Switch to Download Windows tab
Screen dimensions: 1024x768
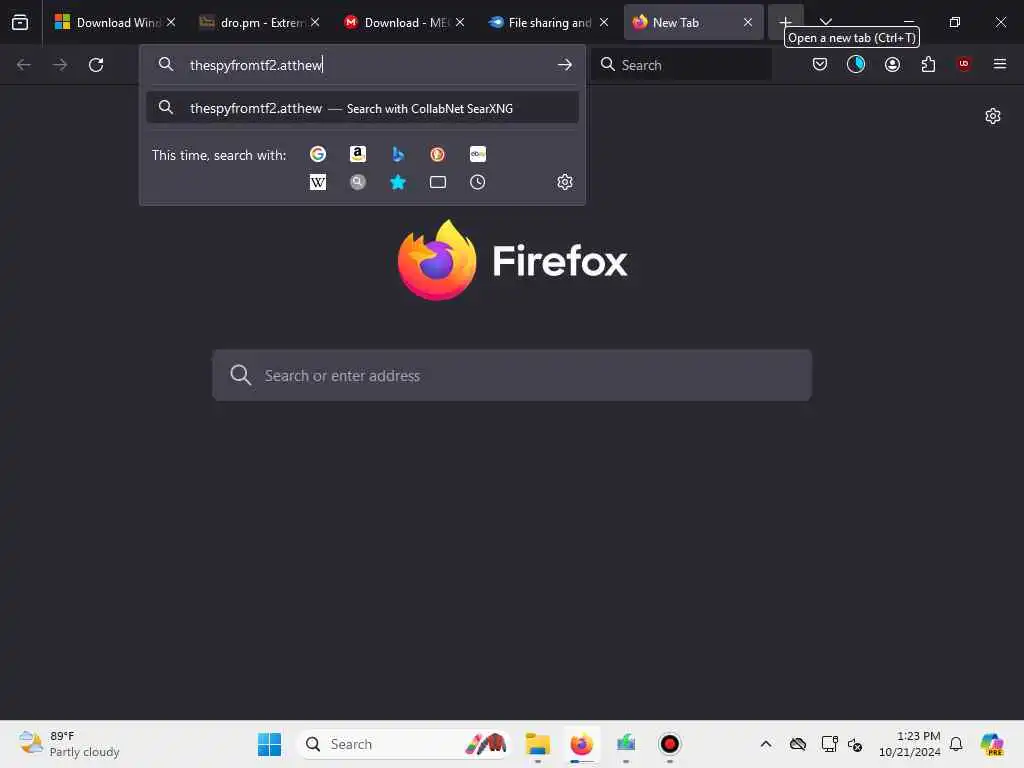coord(115,22)
